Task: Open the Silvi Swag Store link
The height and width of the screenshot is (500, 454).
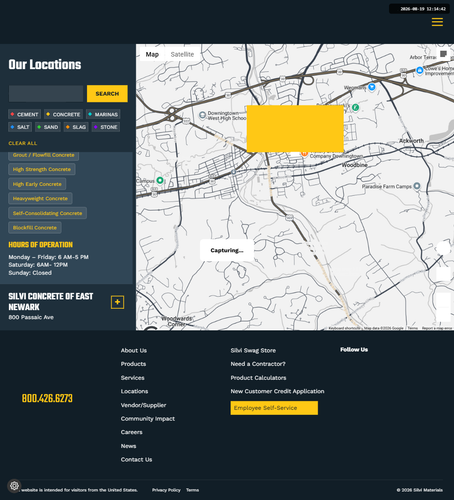Action: [253, 350]
